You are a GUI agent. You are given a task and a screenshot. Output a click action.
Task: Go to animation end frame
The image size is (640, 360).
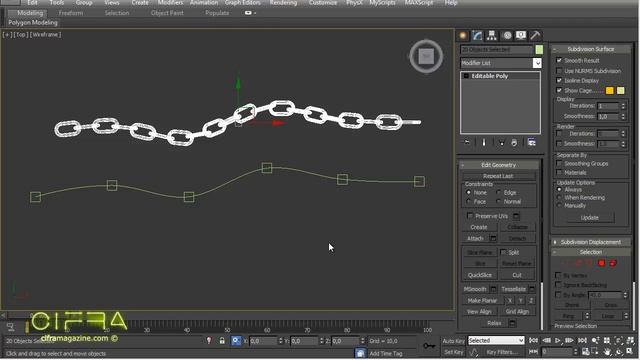(582, 340)
